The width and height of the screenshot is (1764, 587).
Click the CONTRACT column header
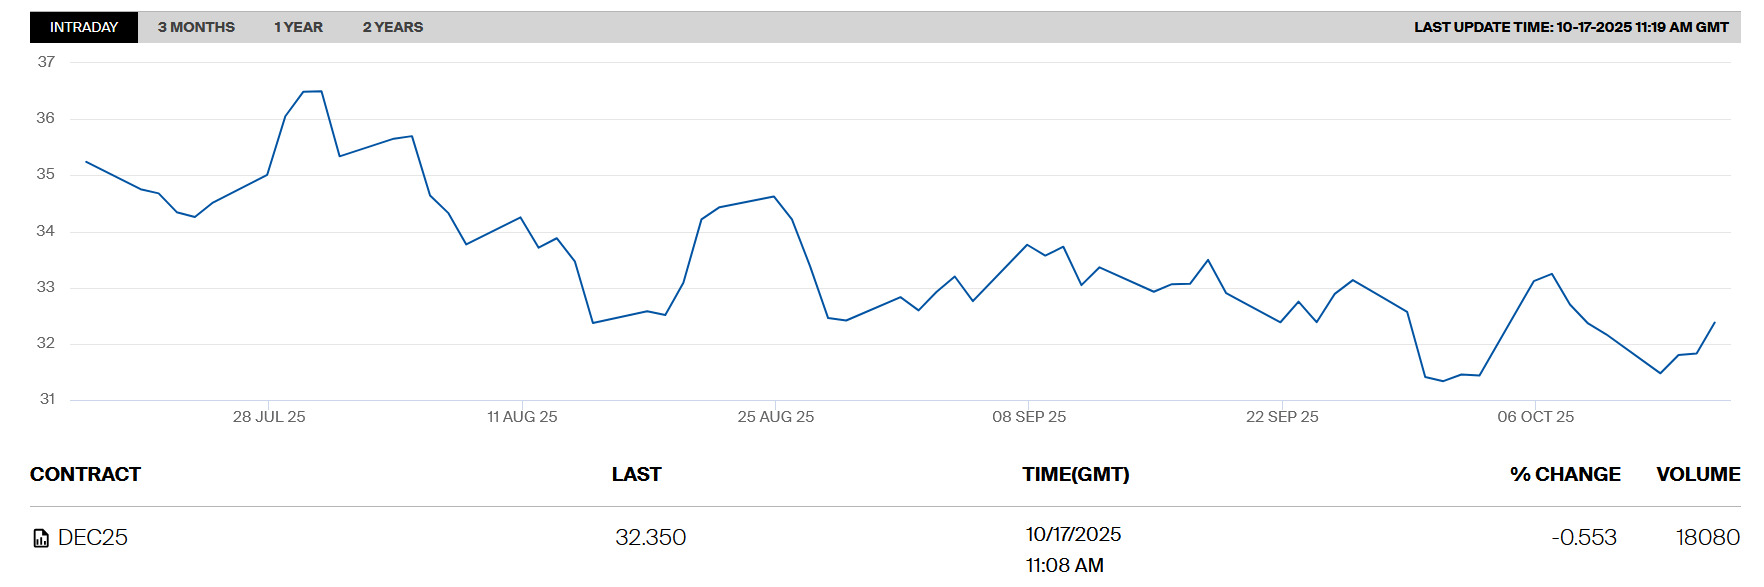(x=85, y=474)
